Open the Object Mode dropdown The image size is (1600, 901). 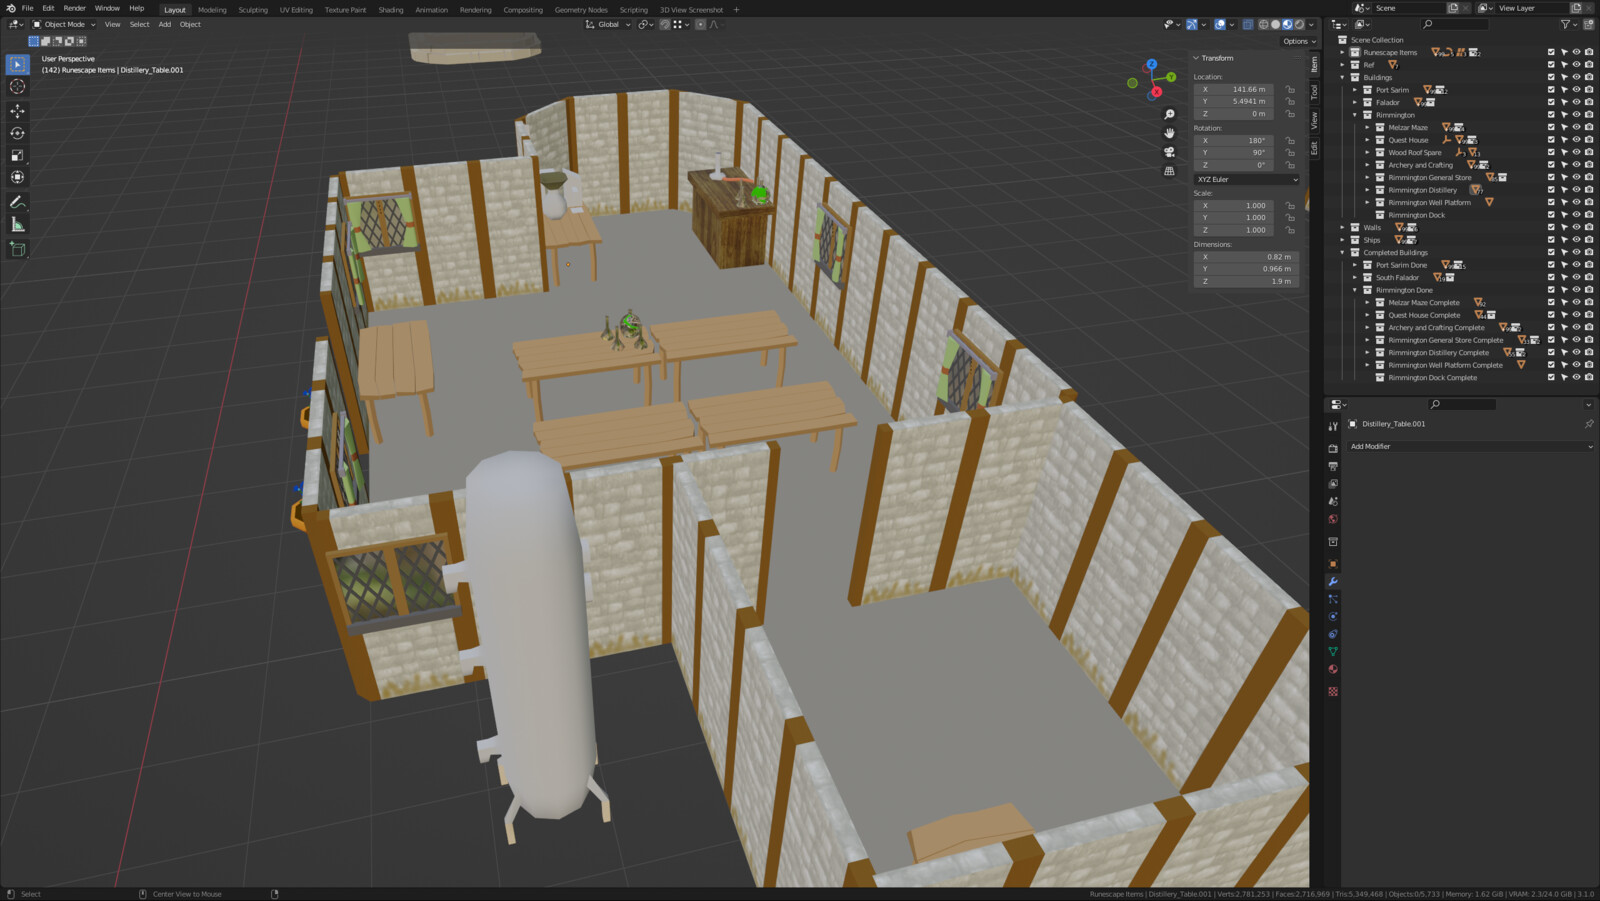64,24
